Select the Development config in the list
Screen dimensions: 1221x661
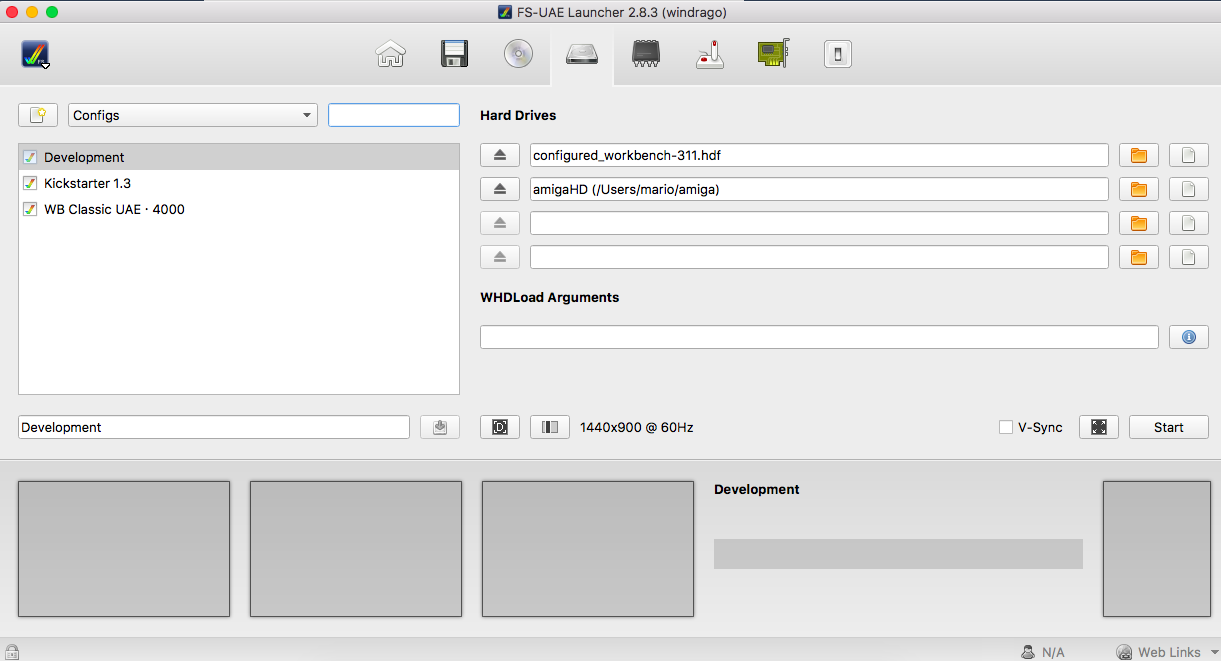(x=239, y=157)
